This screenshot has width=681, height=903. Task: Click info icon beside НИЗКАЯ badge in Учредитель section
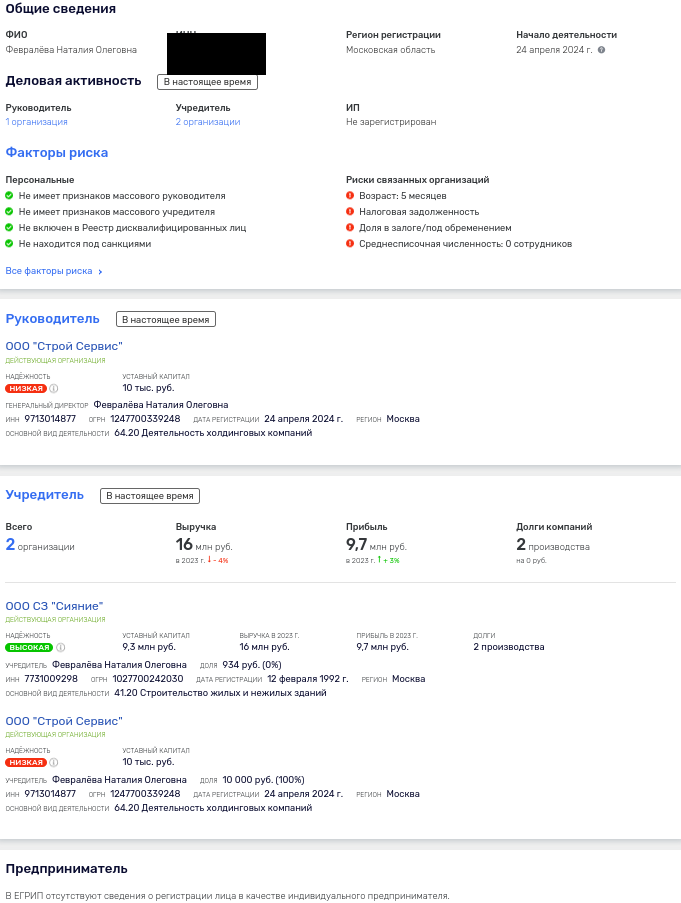[54, 762]
